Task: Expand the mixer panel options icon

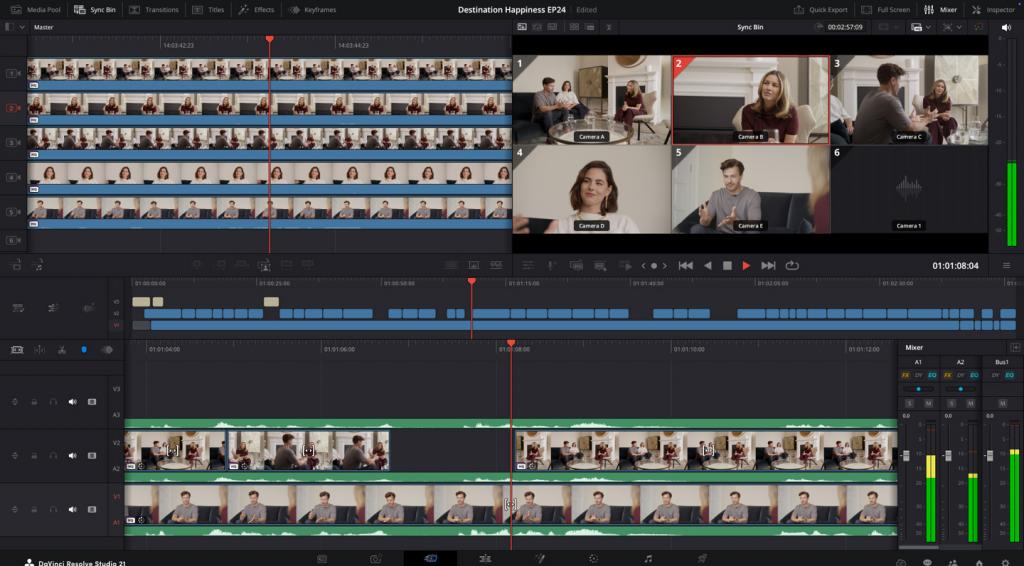Action: click(1015, 347)
